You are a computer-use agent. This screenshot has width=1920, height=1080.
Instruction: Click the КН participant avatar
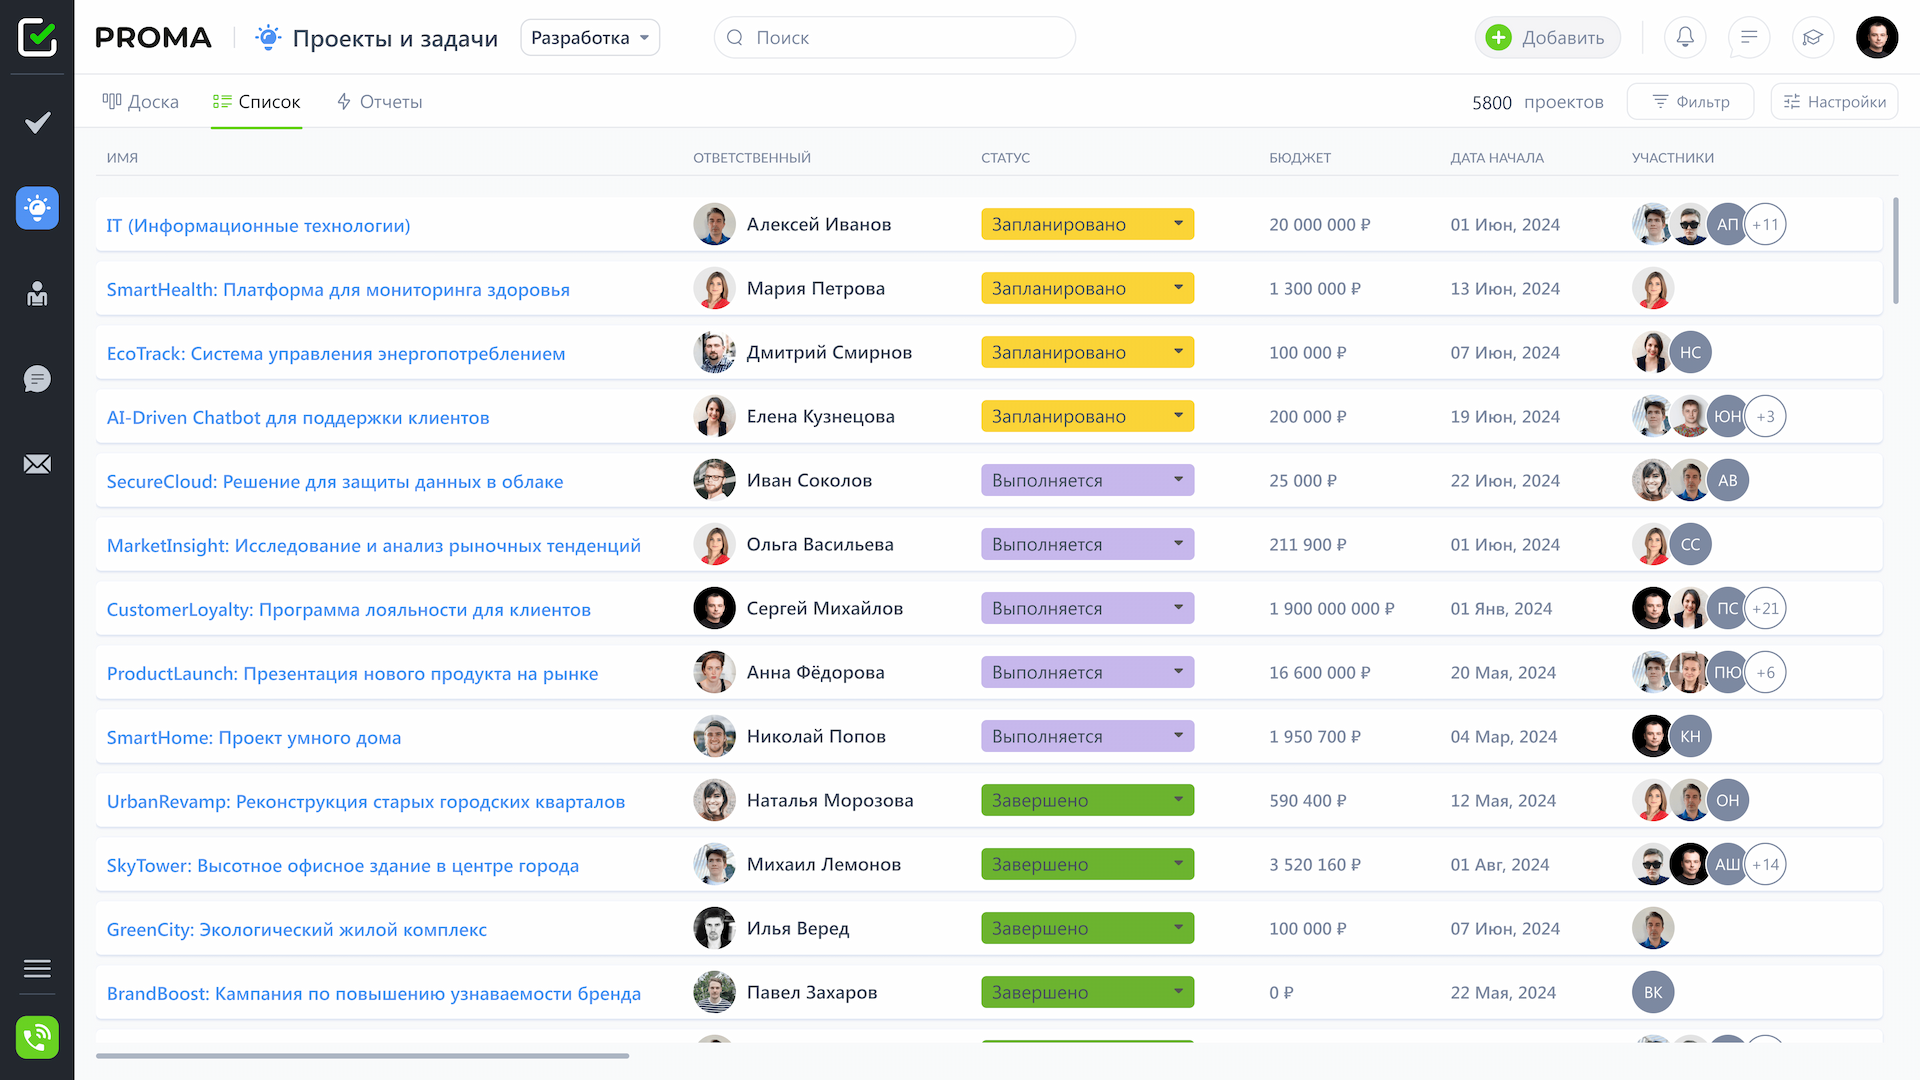1691,736
